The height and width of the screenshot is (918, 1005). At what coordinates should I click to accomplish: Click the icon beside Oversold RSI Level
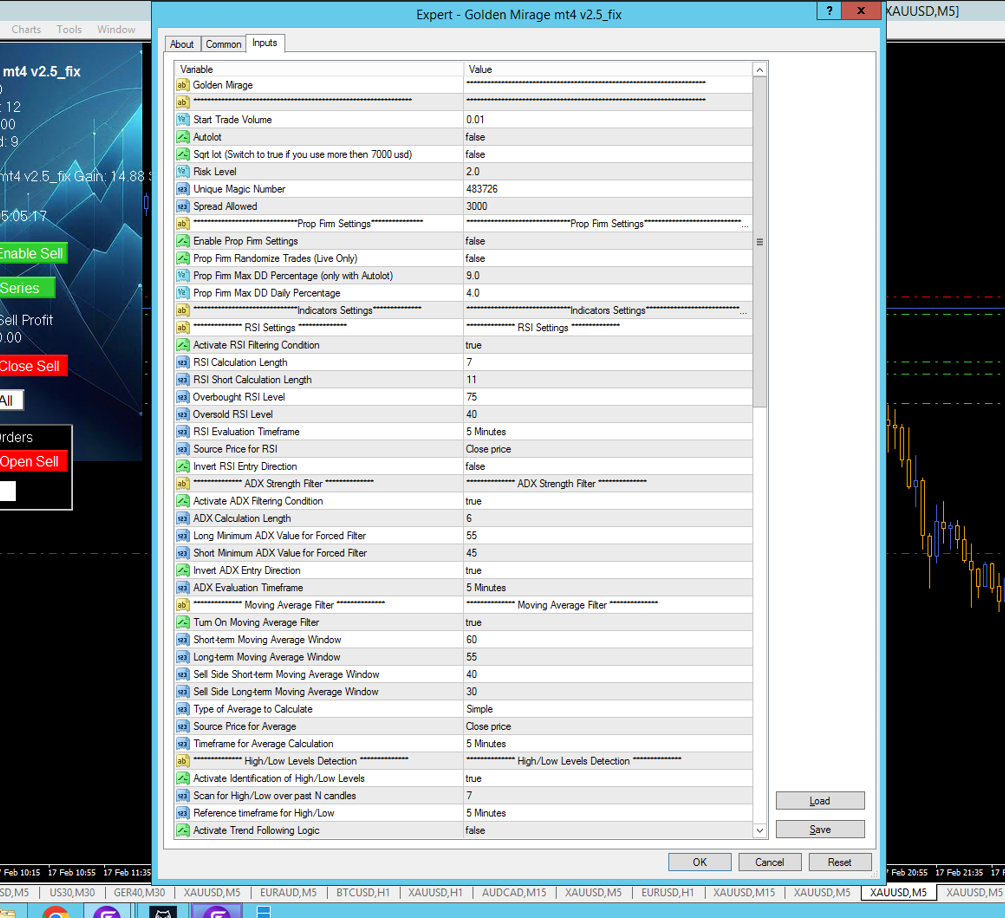pos(183,414)
